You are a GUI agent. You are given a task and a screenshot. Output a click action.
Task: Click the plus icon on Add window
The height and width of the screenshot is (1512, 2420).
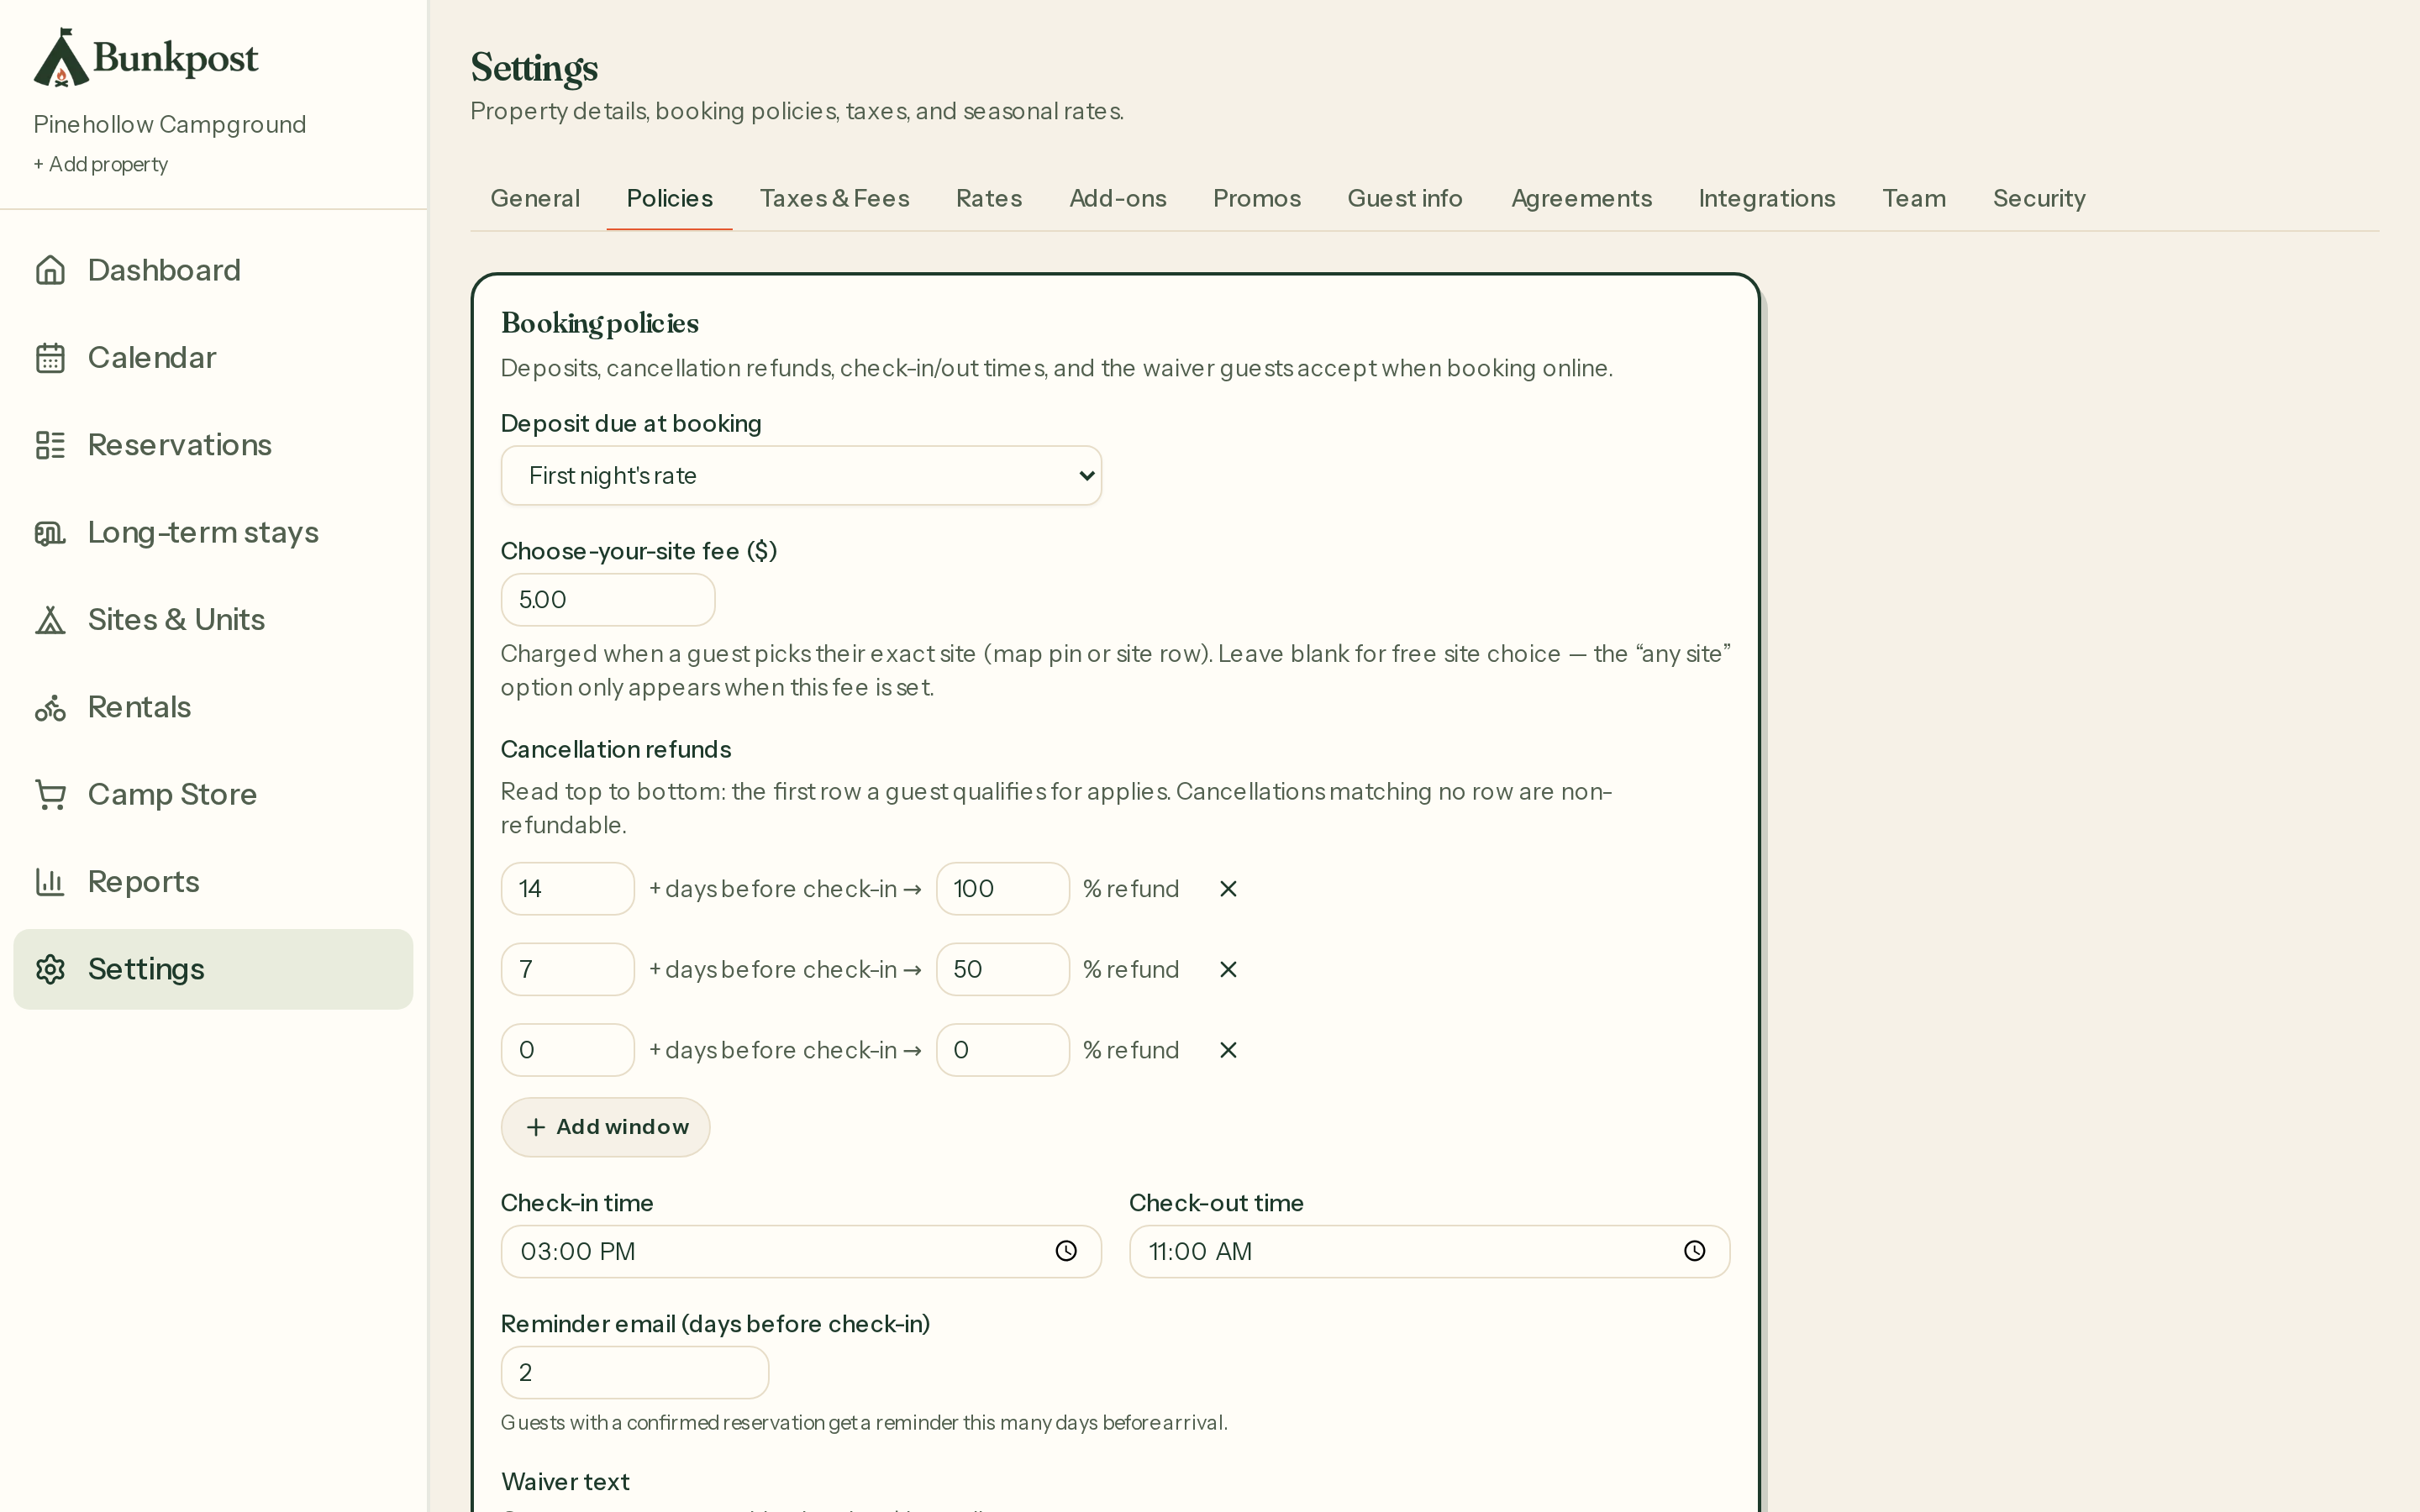[536, 1127]
